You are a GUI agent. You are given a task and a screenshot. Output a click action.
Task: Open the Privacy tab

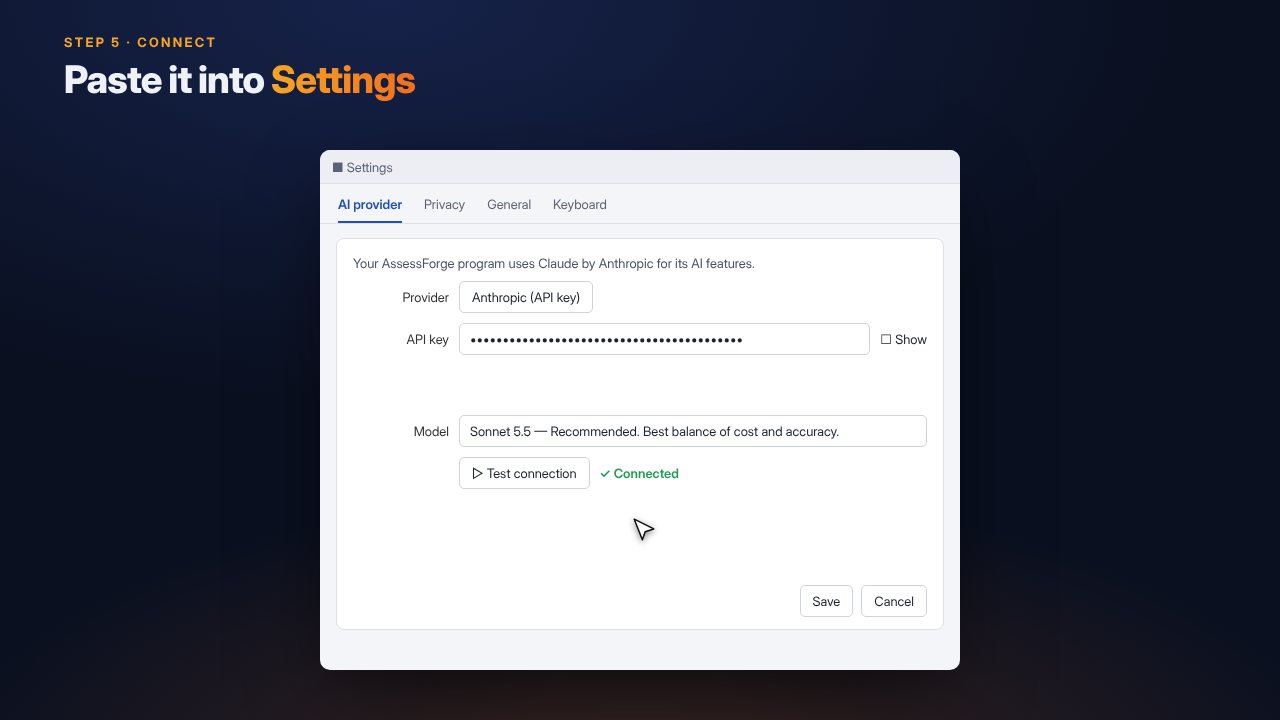pyautogui.click(x=444, y=204)
